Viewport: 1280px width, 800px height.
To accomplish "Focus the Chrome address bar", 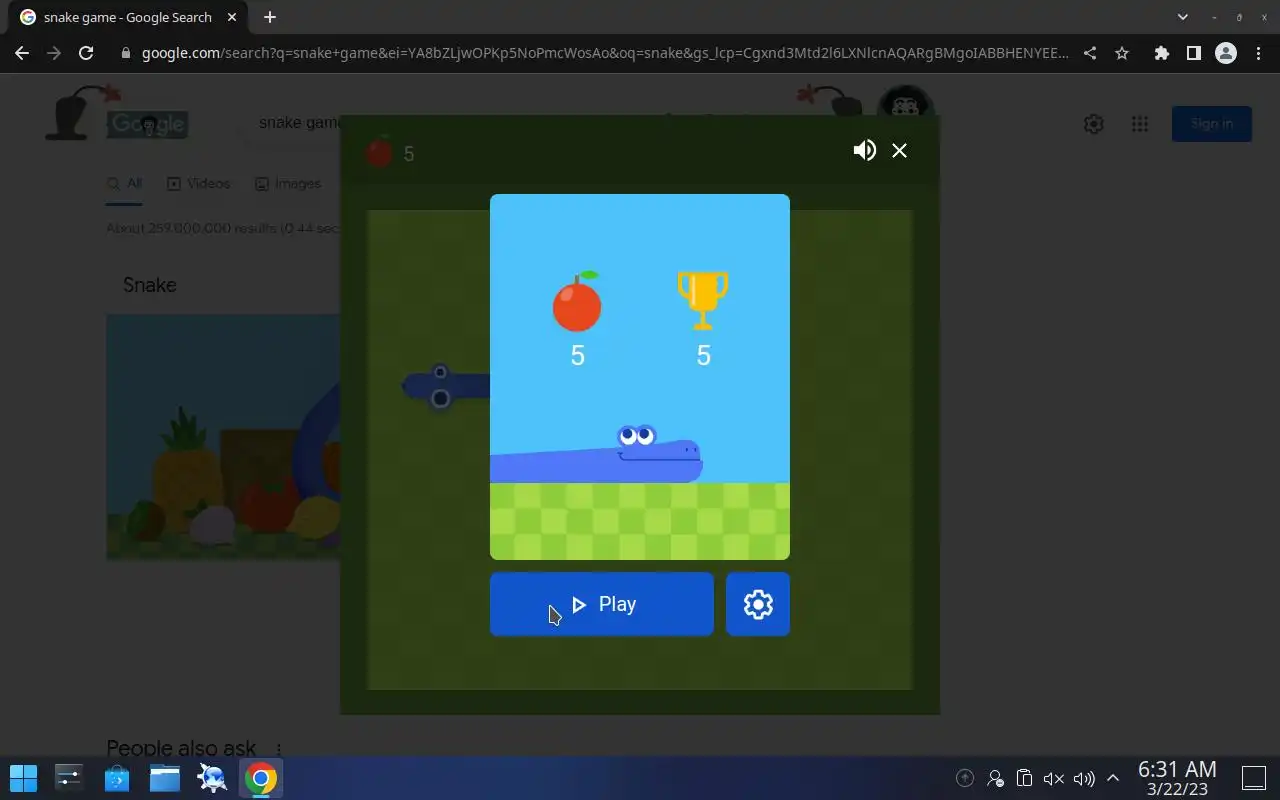I will coord(605,53).
